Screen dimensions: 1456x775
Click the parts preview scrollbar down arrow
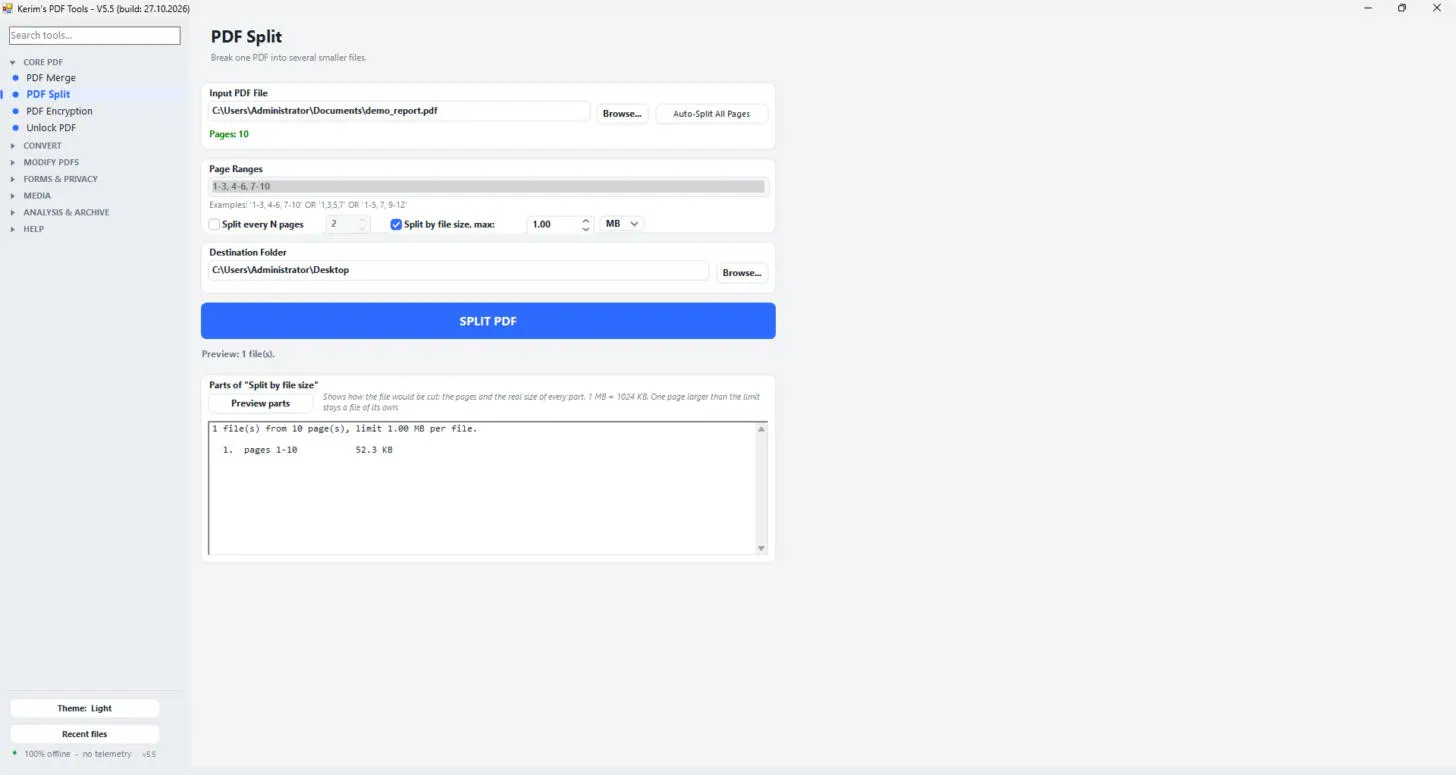click(x=761, y=548)
